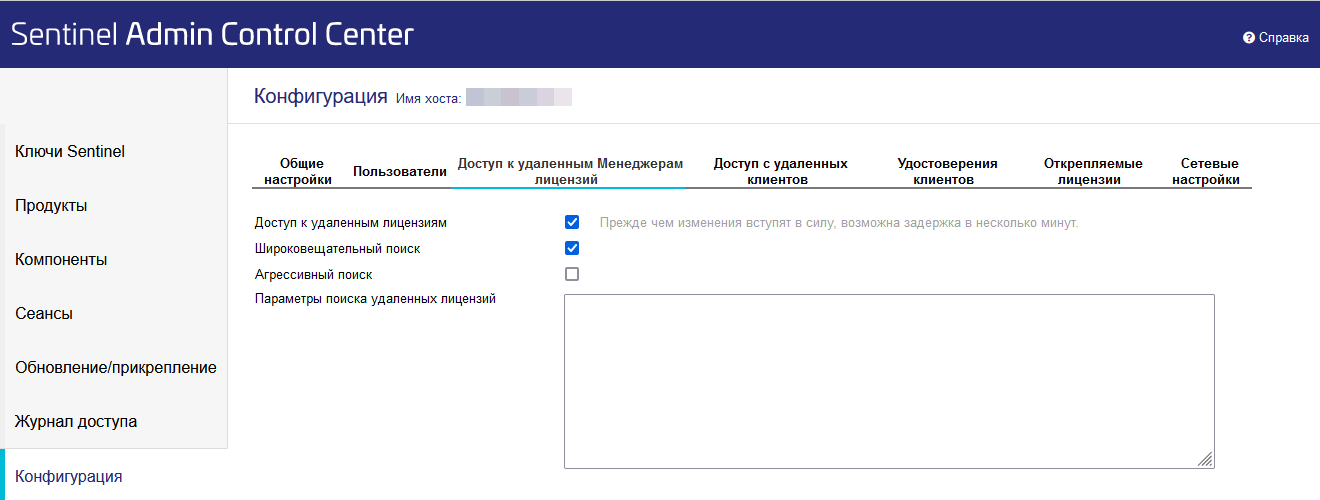1320x500 pixels.
Task: Switch to Пользователи tab
Action: pyautogui.click(x=400, y=171)
